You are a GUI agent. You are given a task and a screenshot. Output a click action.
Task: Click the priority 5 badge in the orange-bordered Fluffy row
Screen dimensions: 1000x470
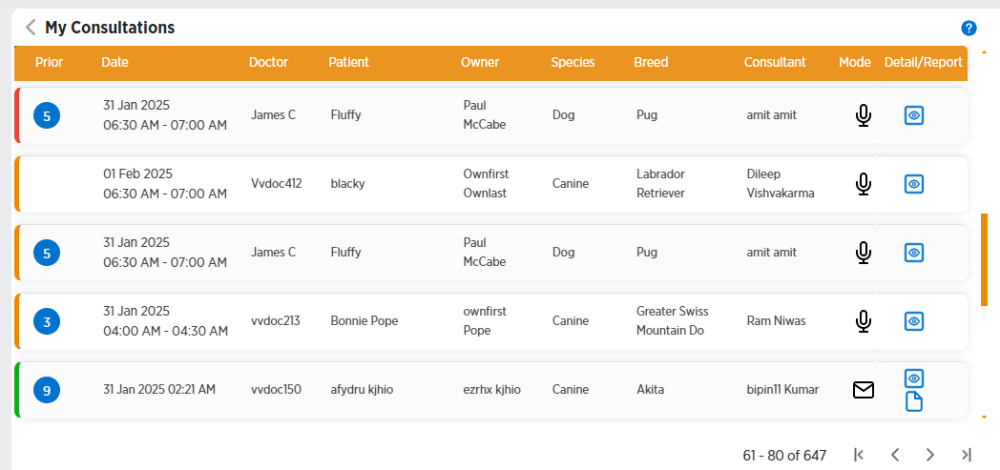(47, 253)
